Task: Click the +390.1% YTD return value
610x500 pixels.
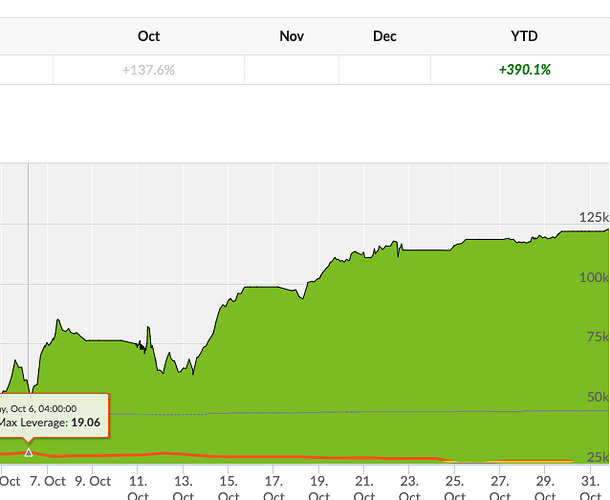Action: (x=524, y=70)
